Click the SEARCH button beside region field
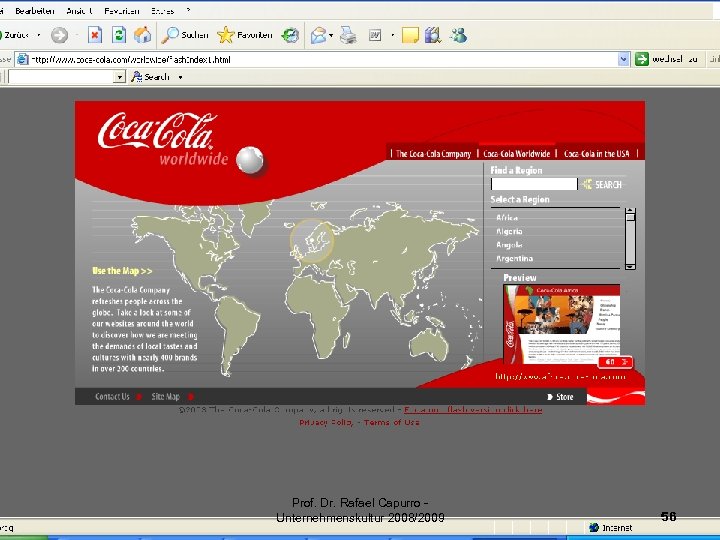720x540 pixels. pyautogui.click(x=602, y=185)
